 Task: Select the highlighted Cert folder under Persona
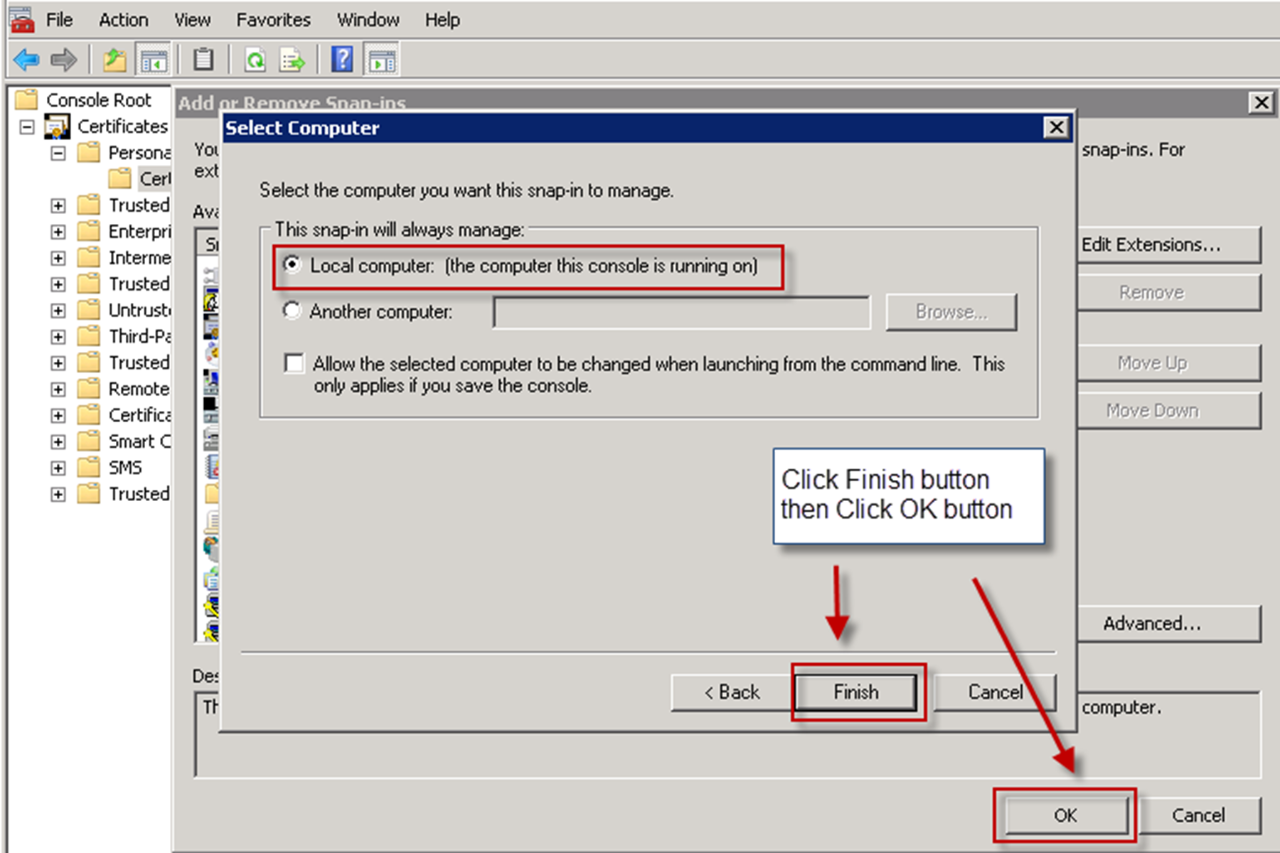(140, 179)
